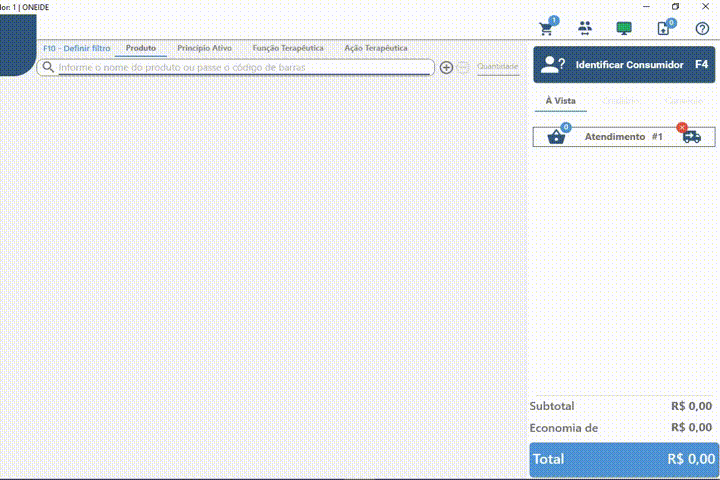Click the minus icon to decrease quantity

(463, 68)
